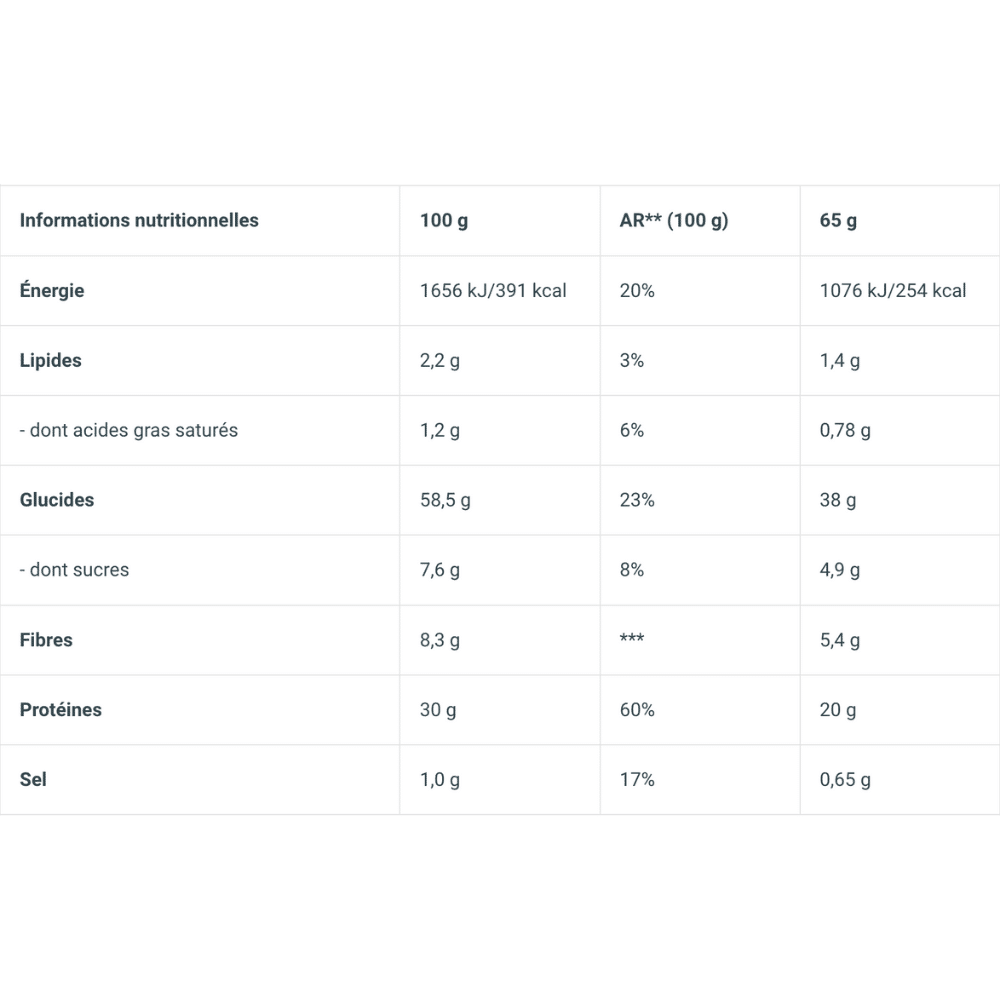Select the '0,65 g' salt value

pyautogui.click(x=845, y=780)
